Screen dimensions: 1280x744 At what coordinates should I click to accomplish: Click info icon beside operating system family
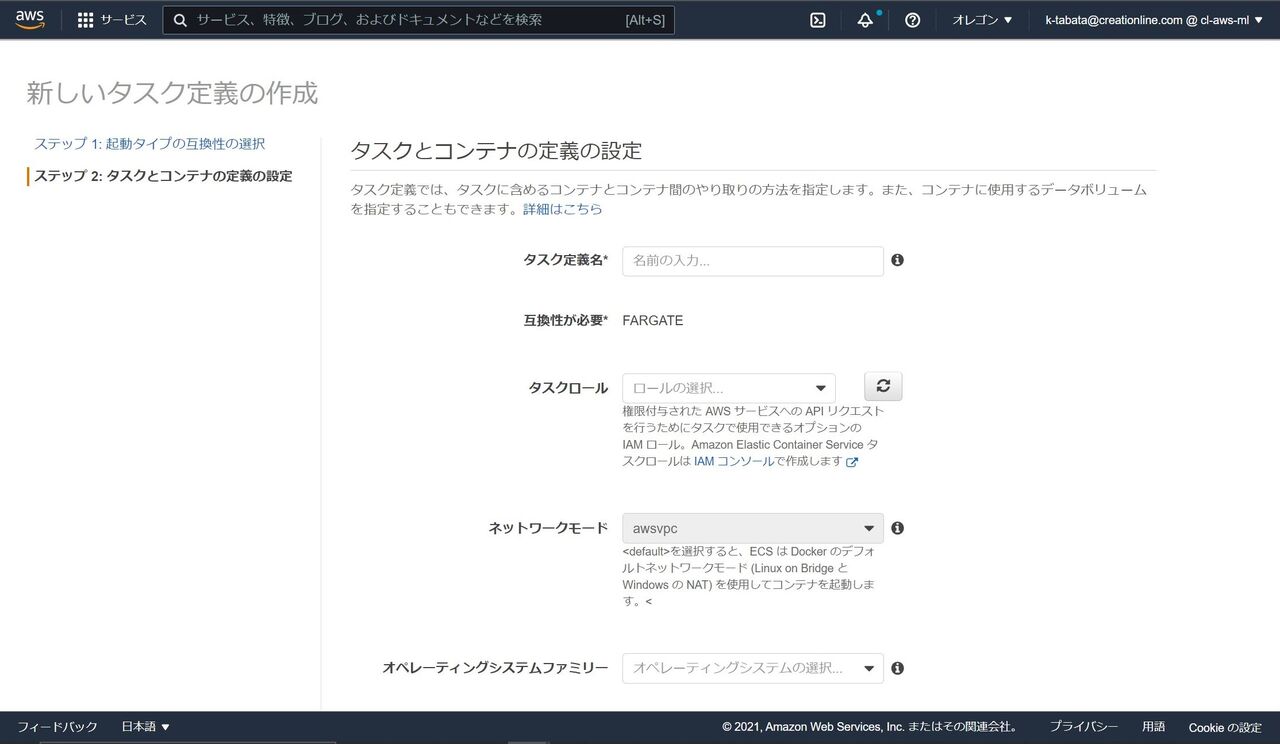(x=897, y=668)
